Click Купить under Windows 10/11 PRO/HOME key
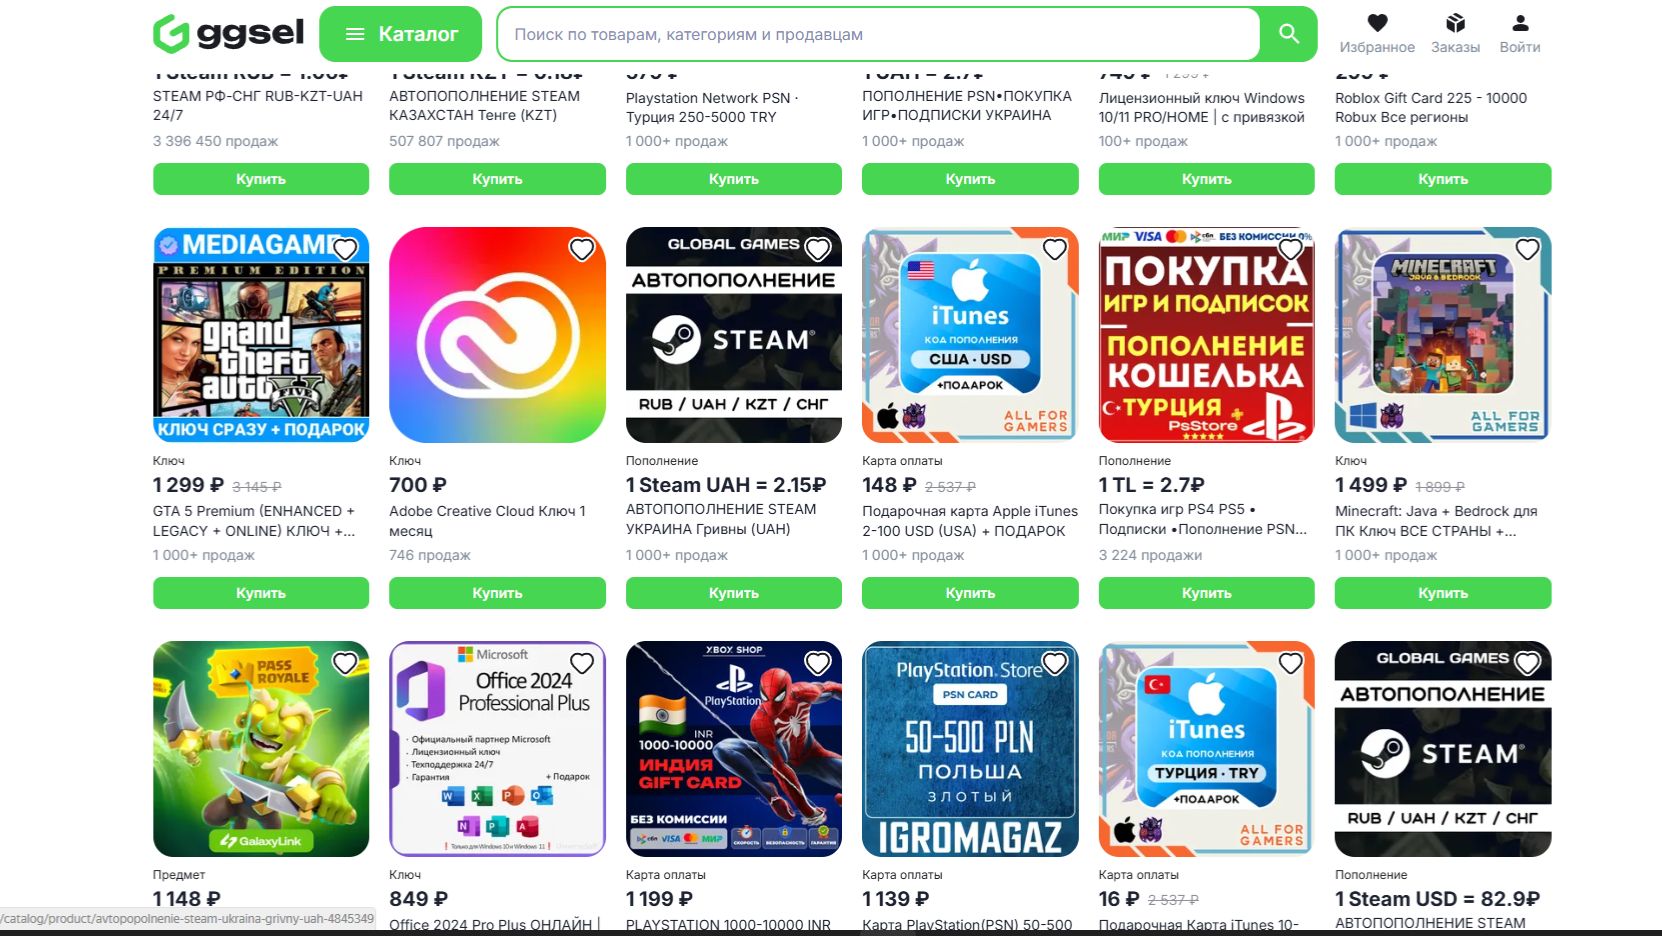Screen dimensions: 1662x936 click(1207, 179)
